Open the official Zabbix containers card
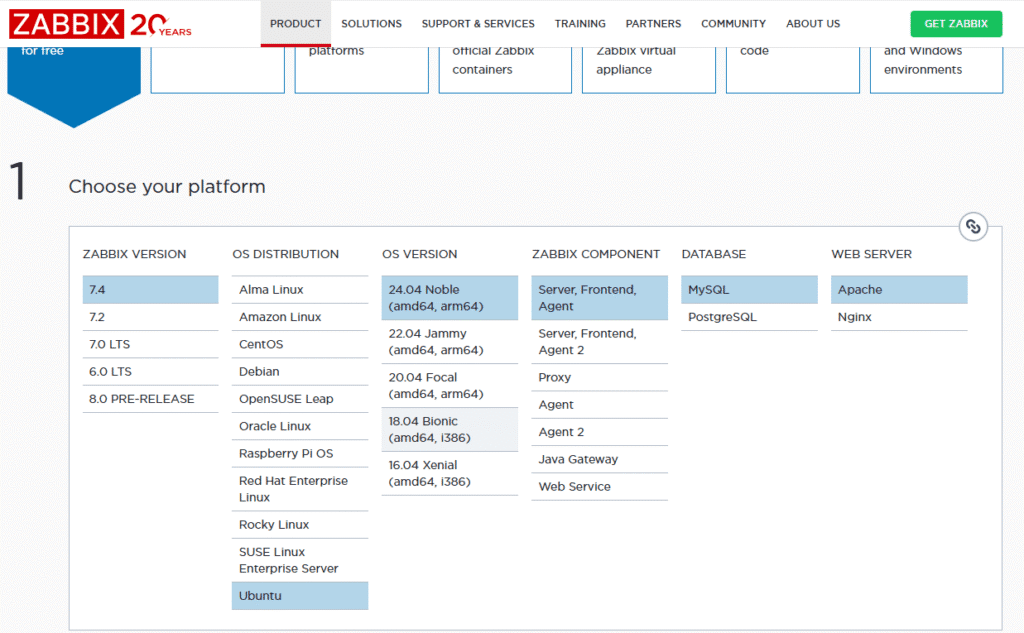This screenshot has width=1024, height=633. pos(505,70)
